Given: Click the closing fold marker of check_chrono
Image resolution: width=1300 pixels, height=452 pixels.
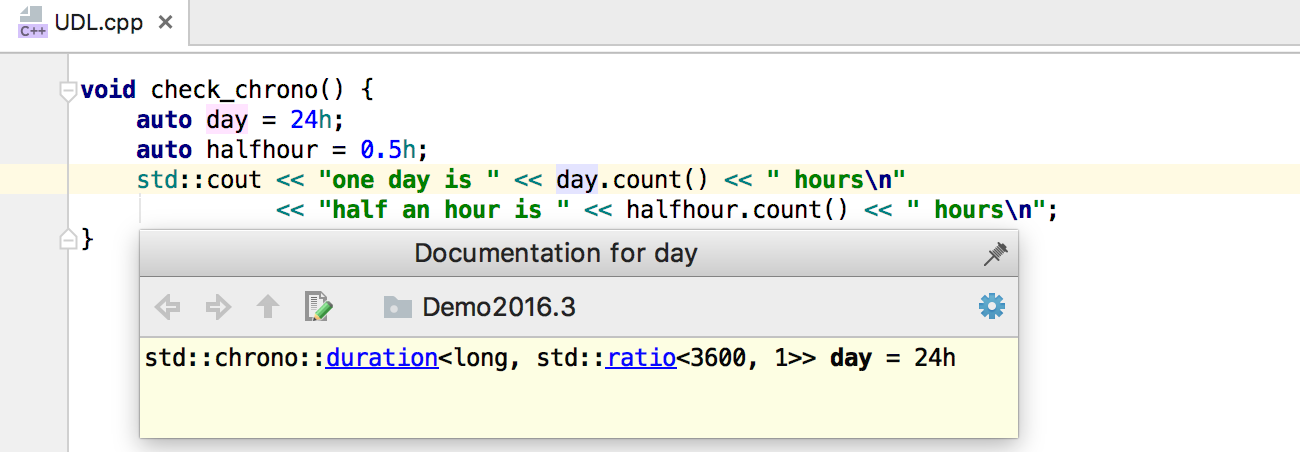Looking at the screenshot, I should pos(68,239).
